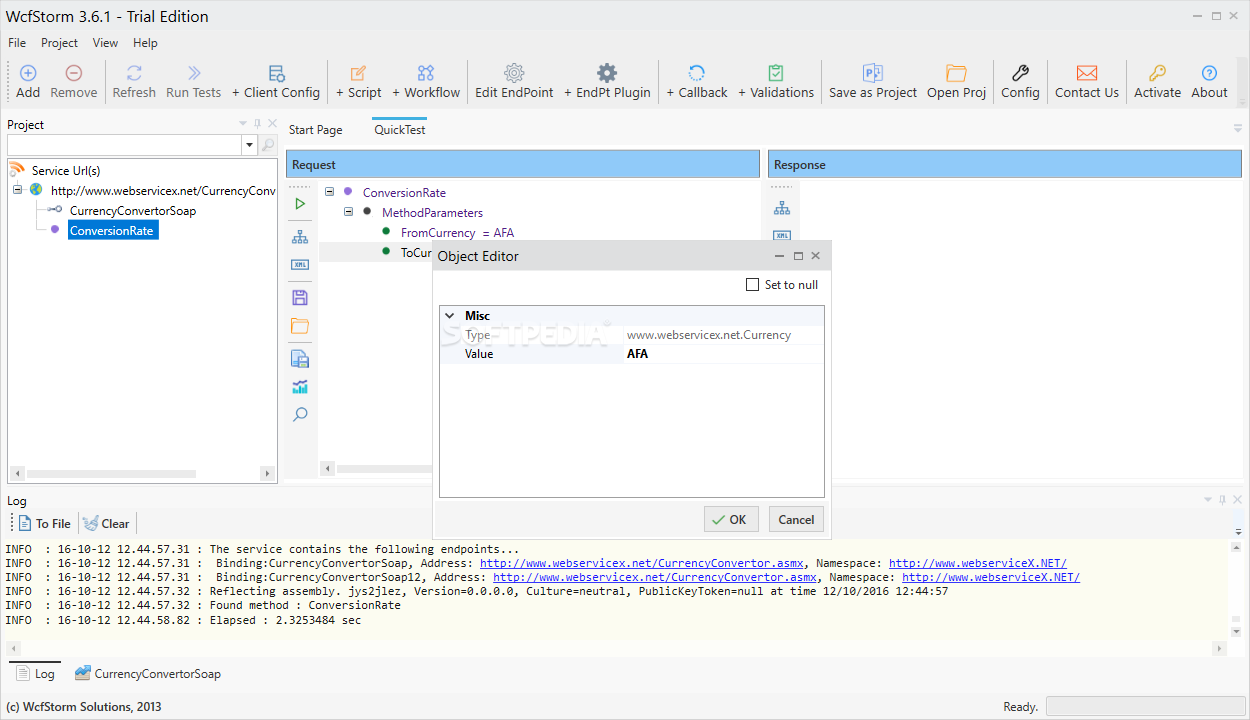This screenshot has width=1250, height=720.
Task: Select FromCurrency = AFA parameter
Action: click(x=457, y=233)
